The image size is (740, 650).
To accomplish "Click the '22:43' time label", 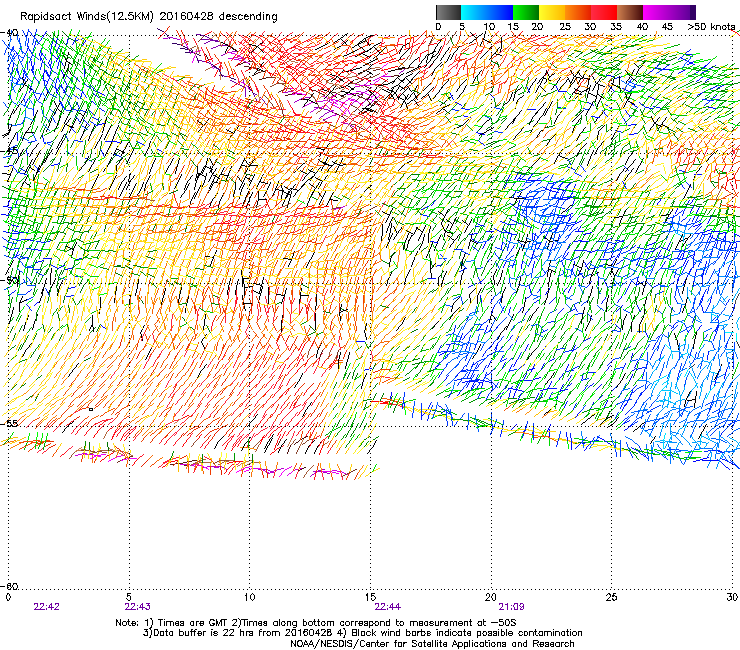I will [137, 607].
